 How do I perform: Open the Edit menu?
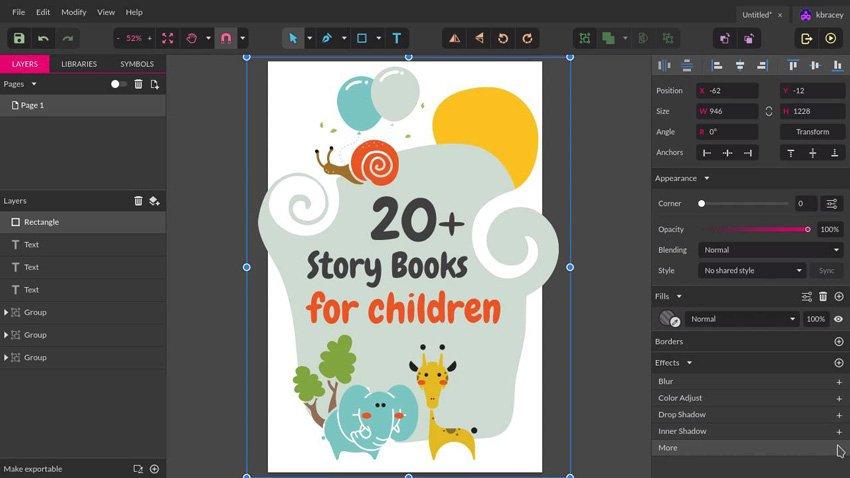[43, 12]
